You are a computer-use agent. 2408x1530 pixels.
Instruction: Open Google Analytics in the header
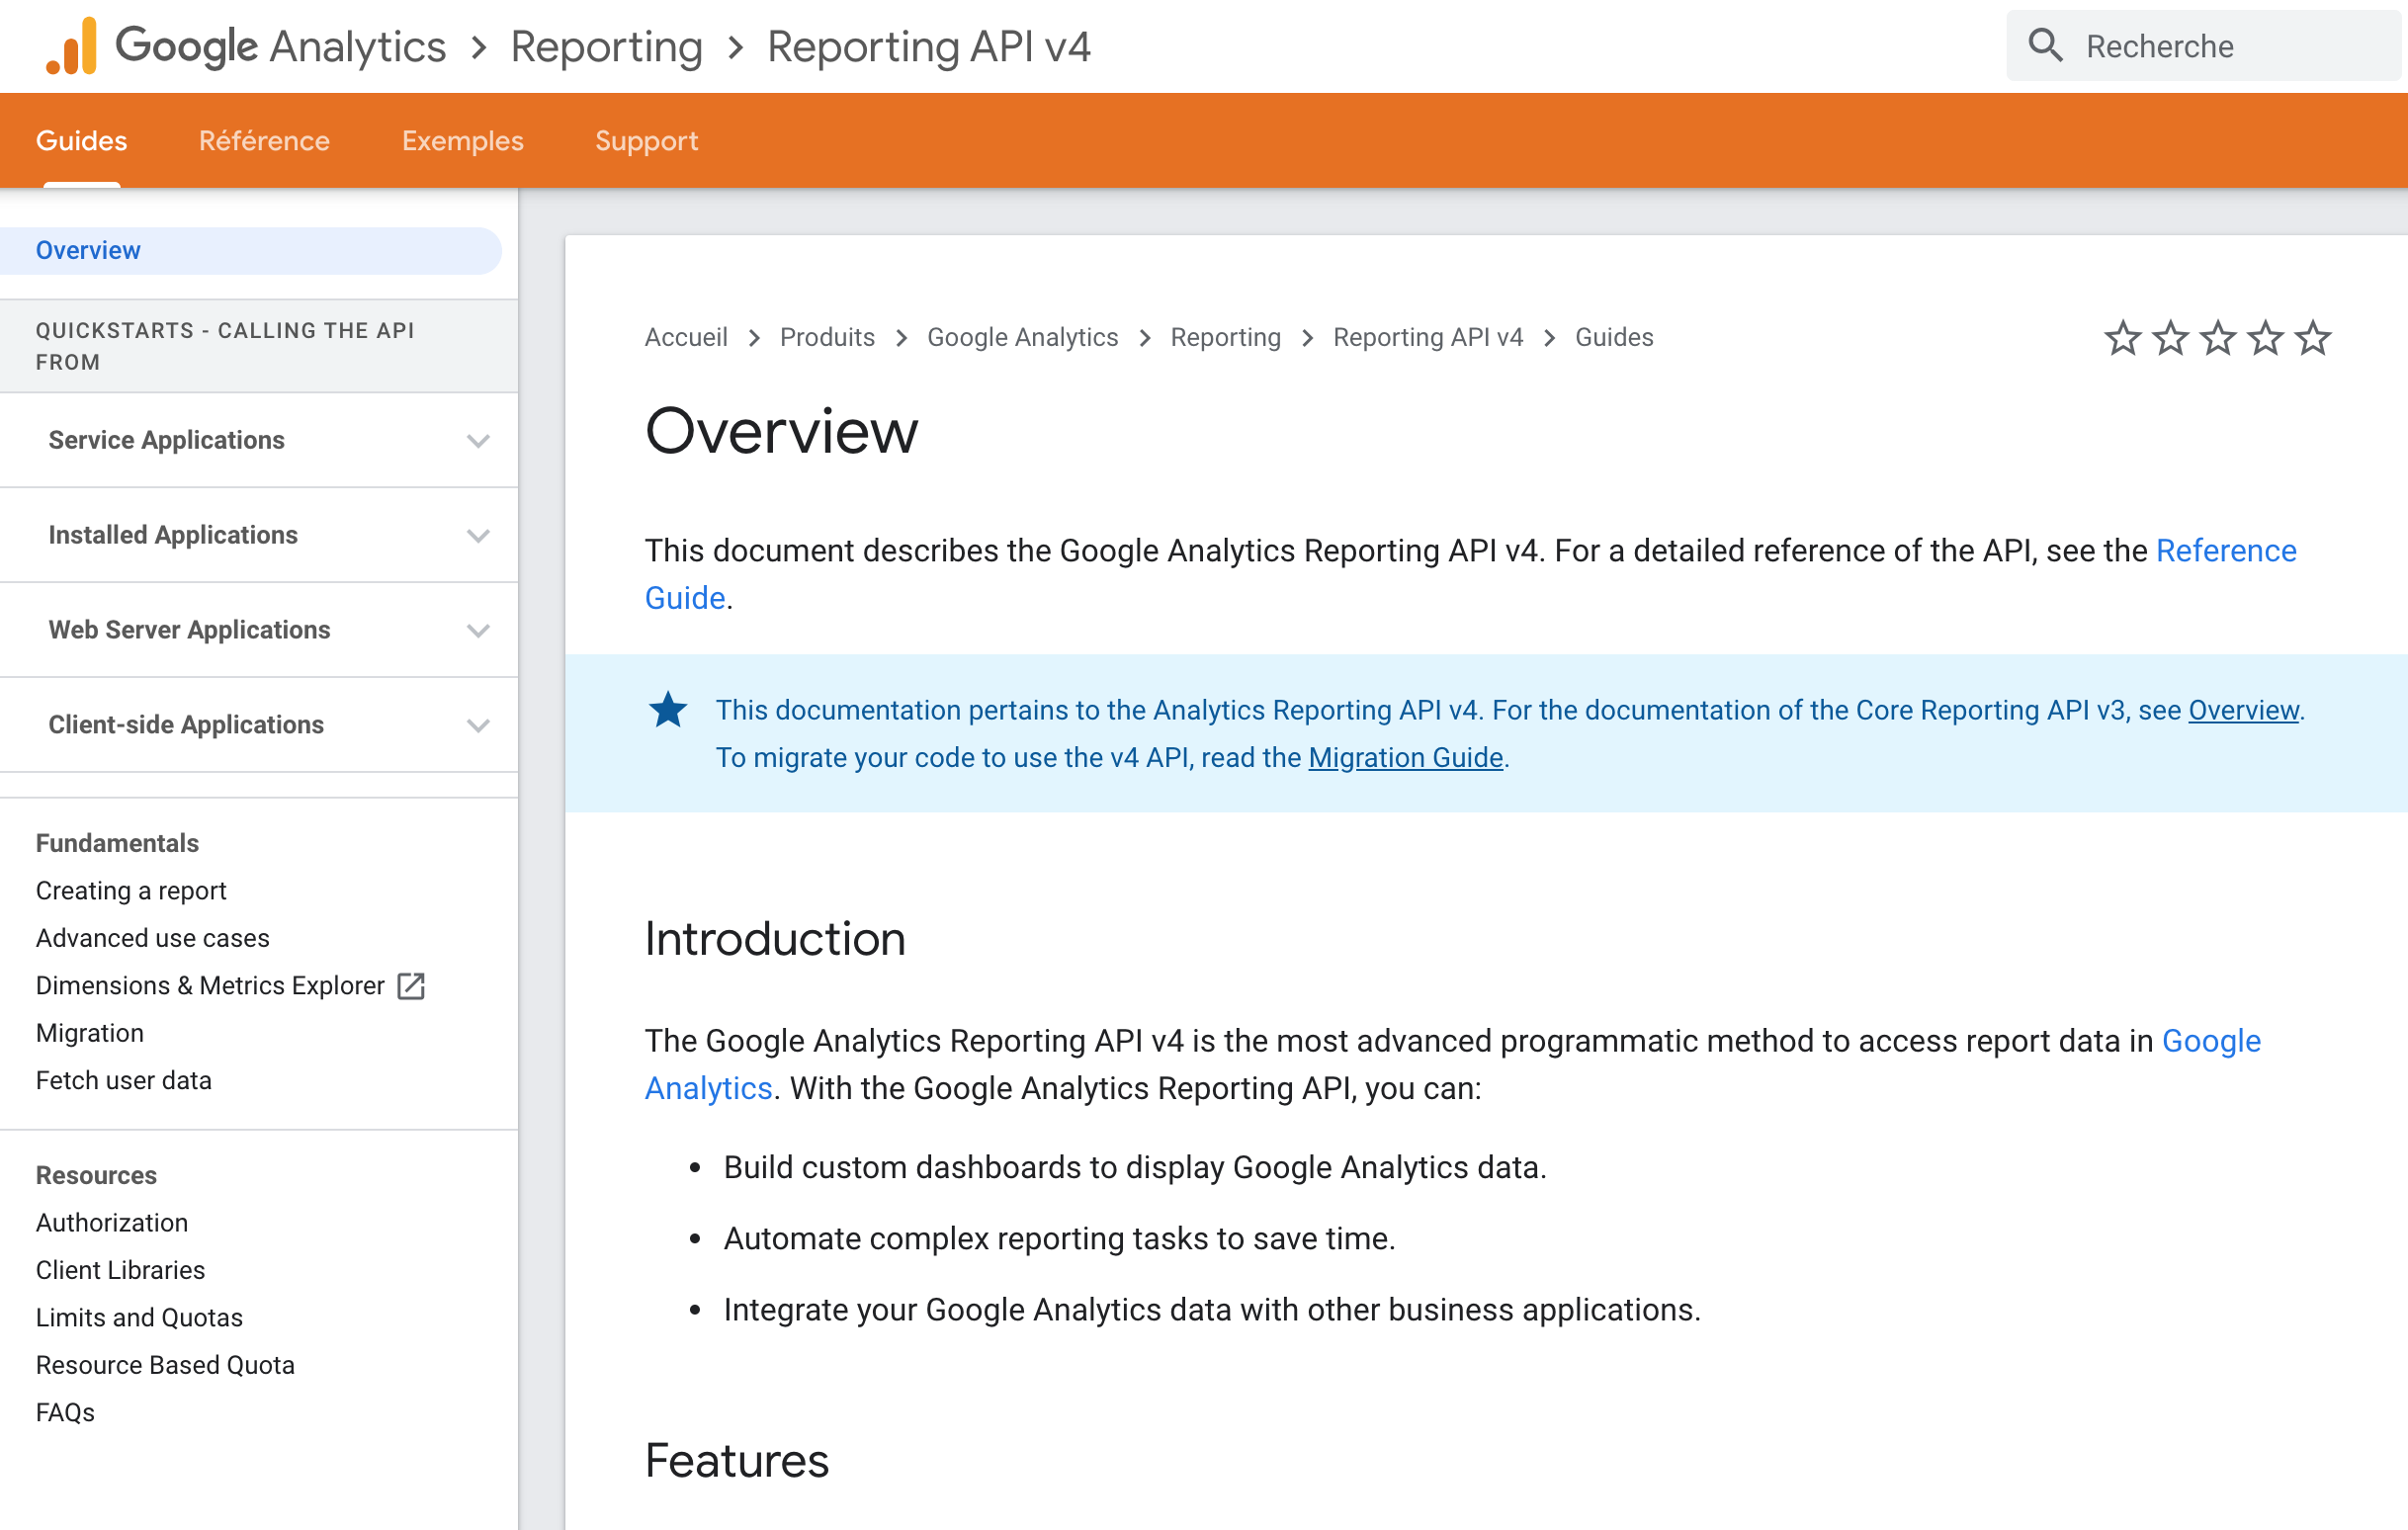pyautogui.click(x=281, y=46)
